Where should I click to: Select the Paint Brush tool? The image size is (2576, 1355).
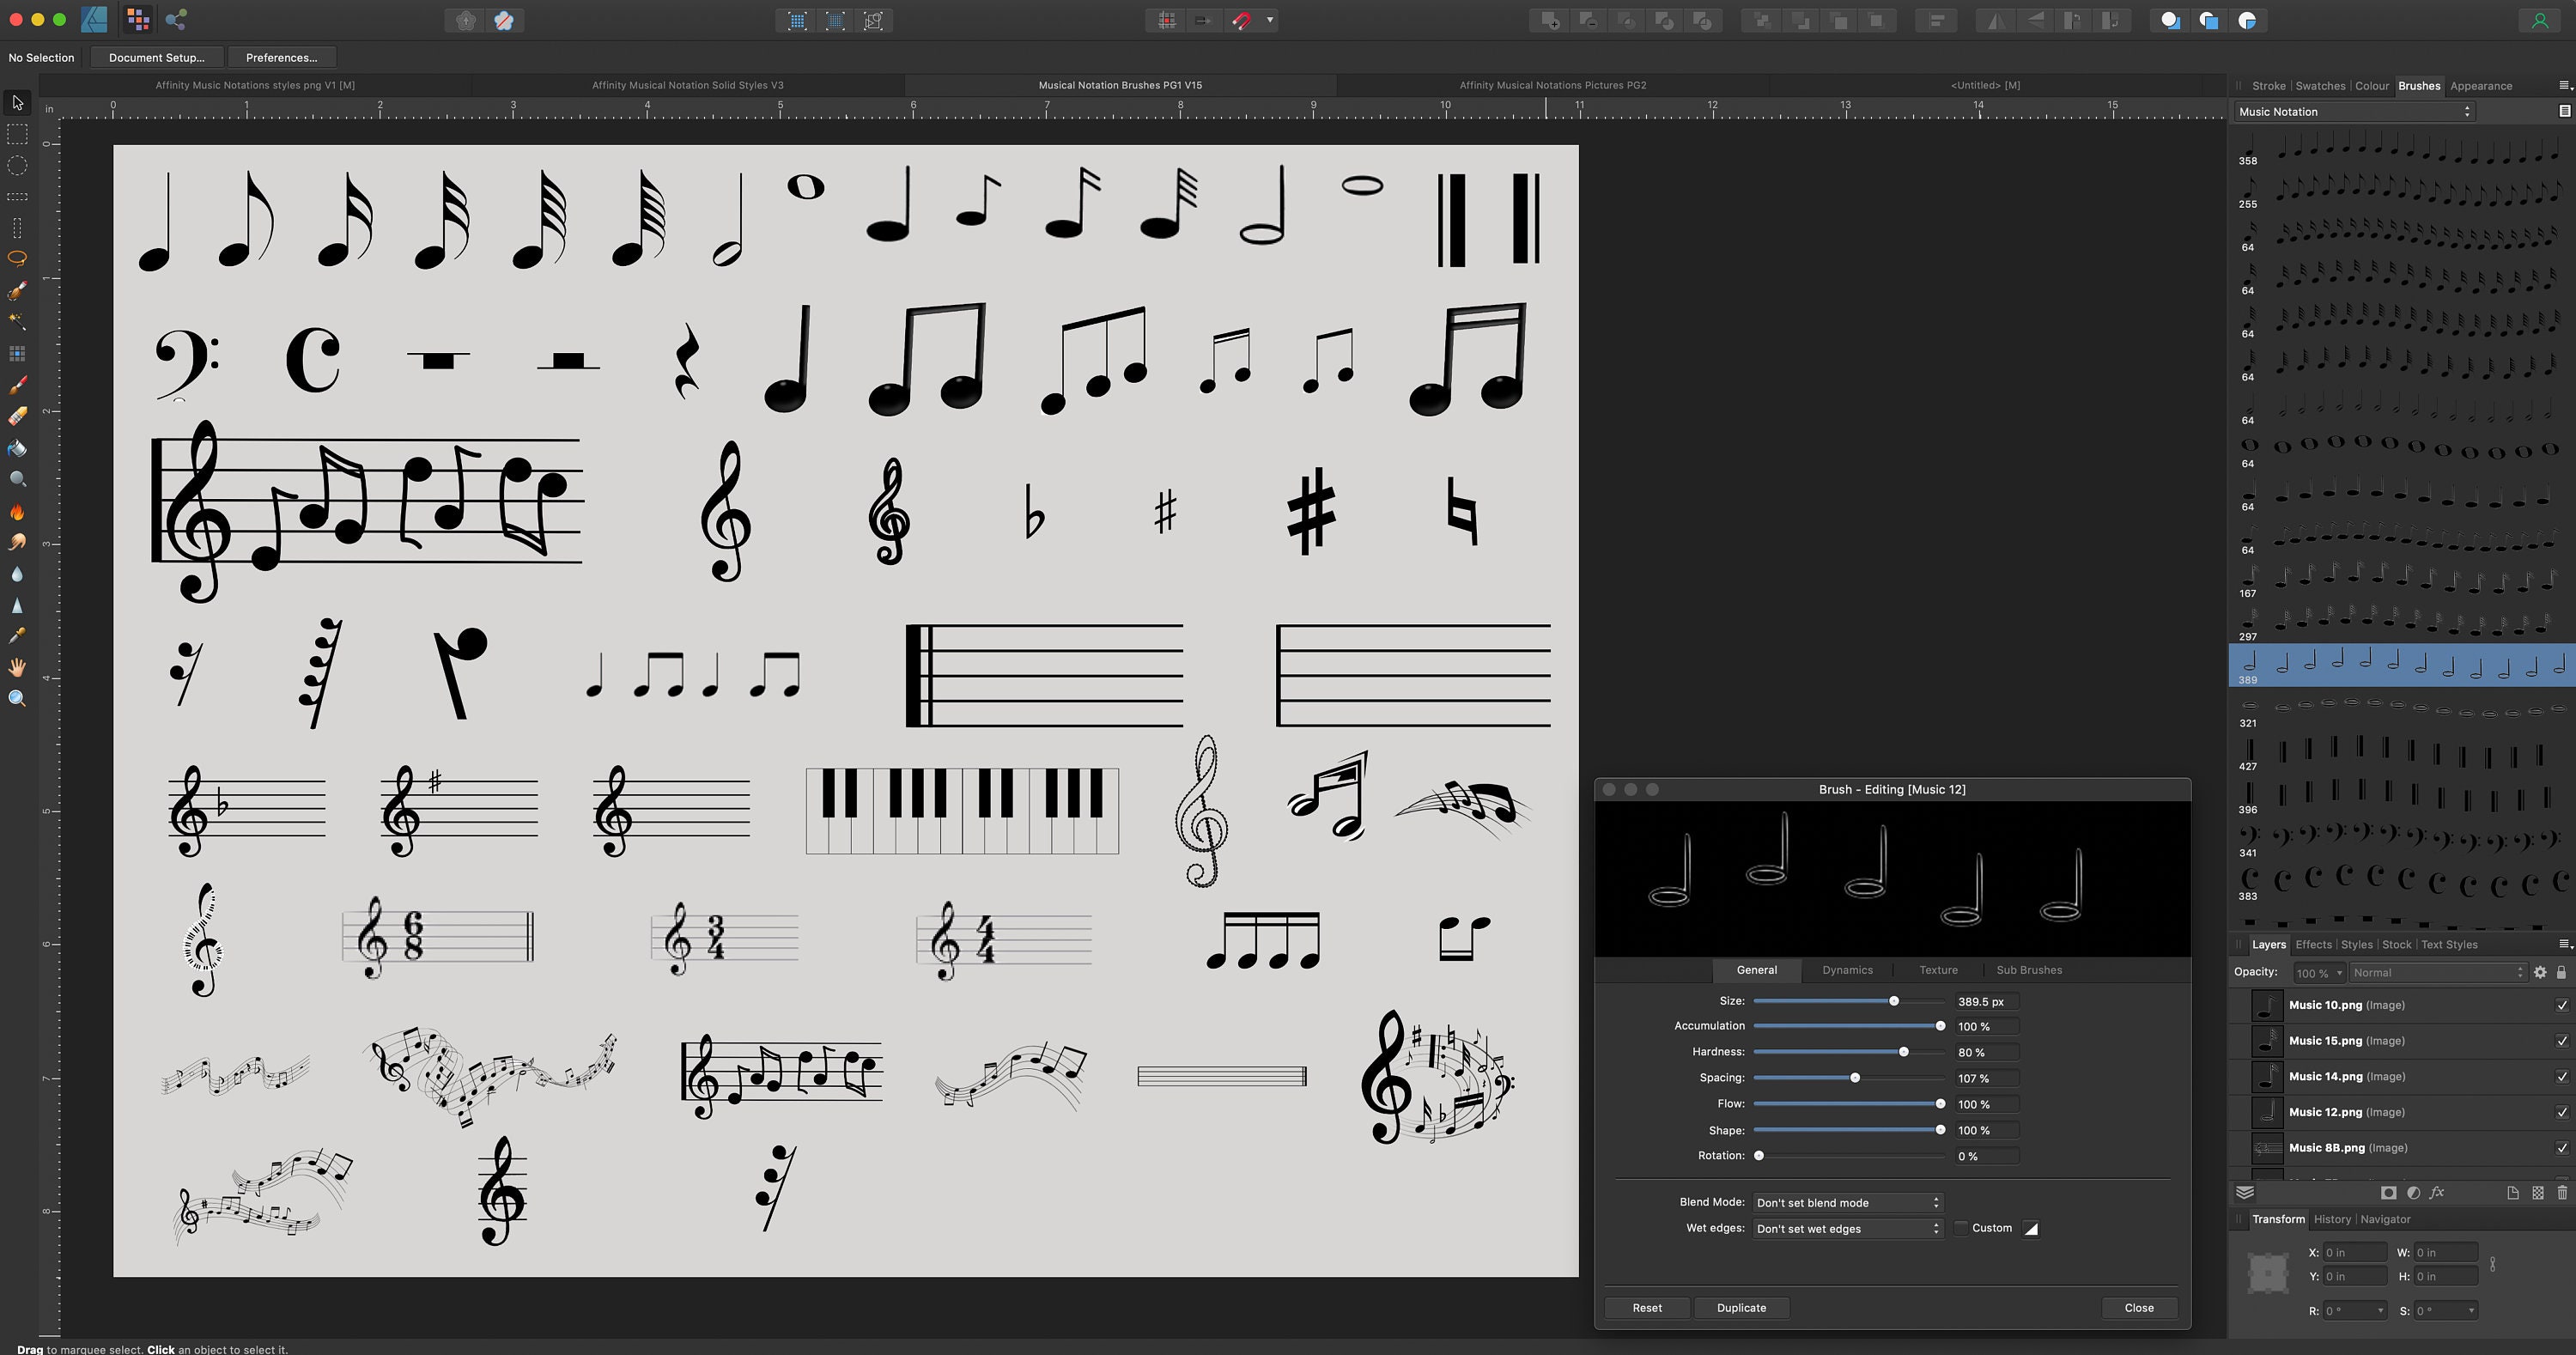tap(17, 385)
